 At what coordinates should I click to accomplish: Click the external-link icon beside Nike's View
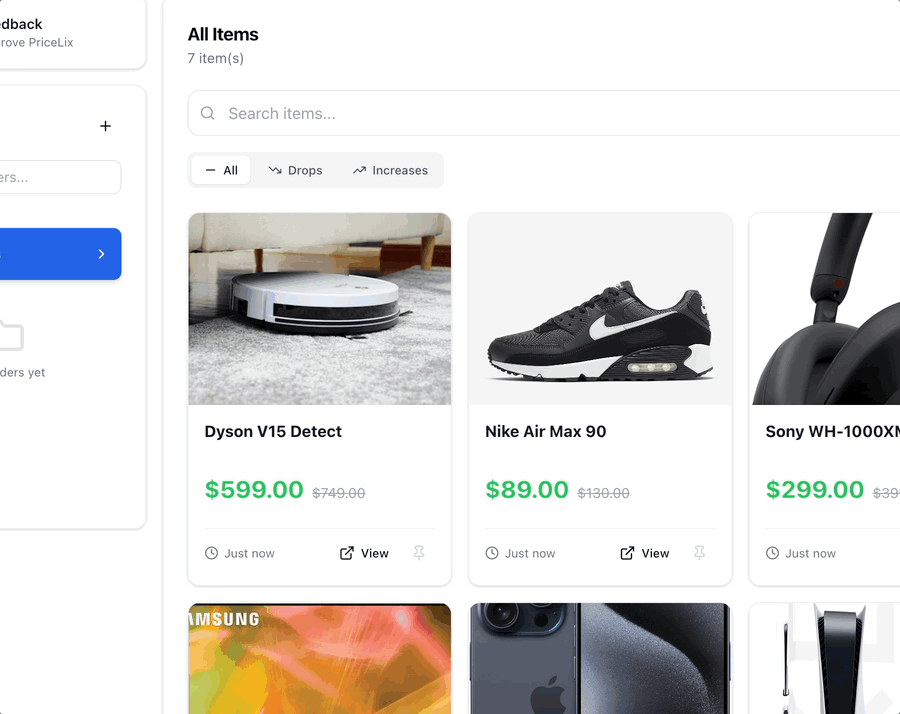[x=628, y=552]
